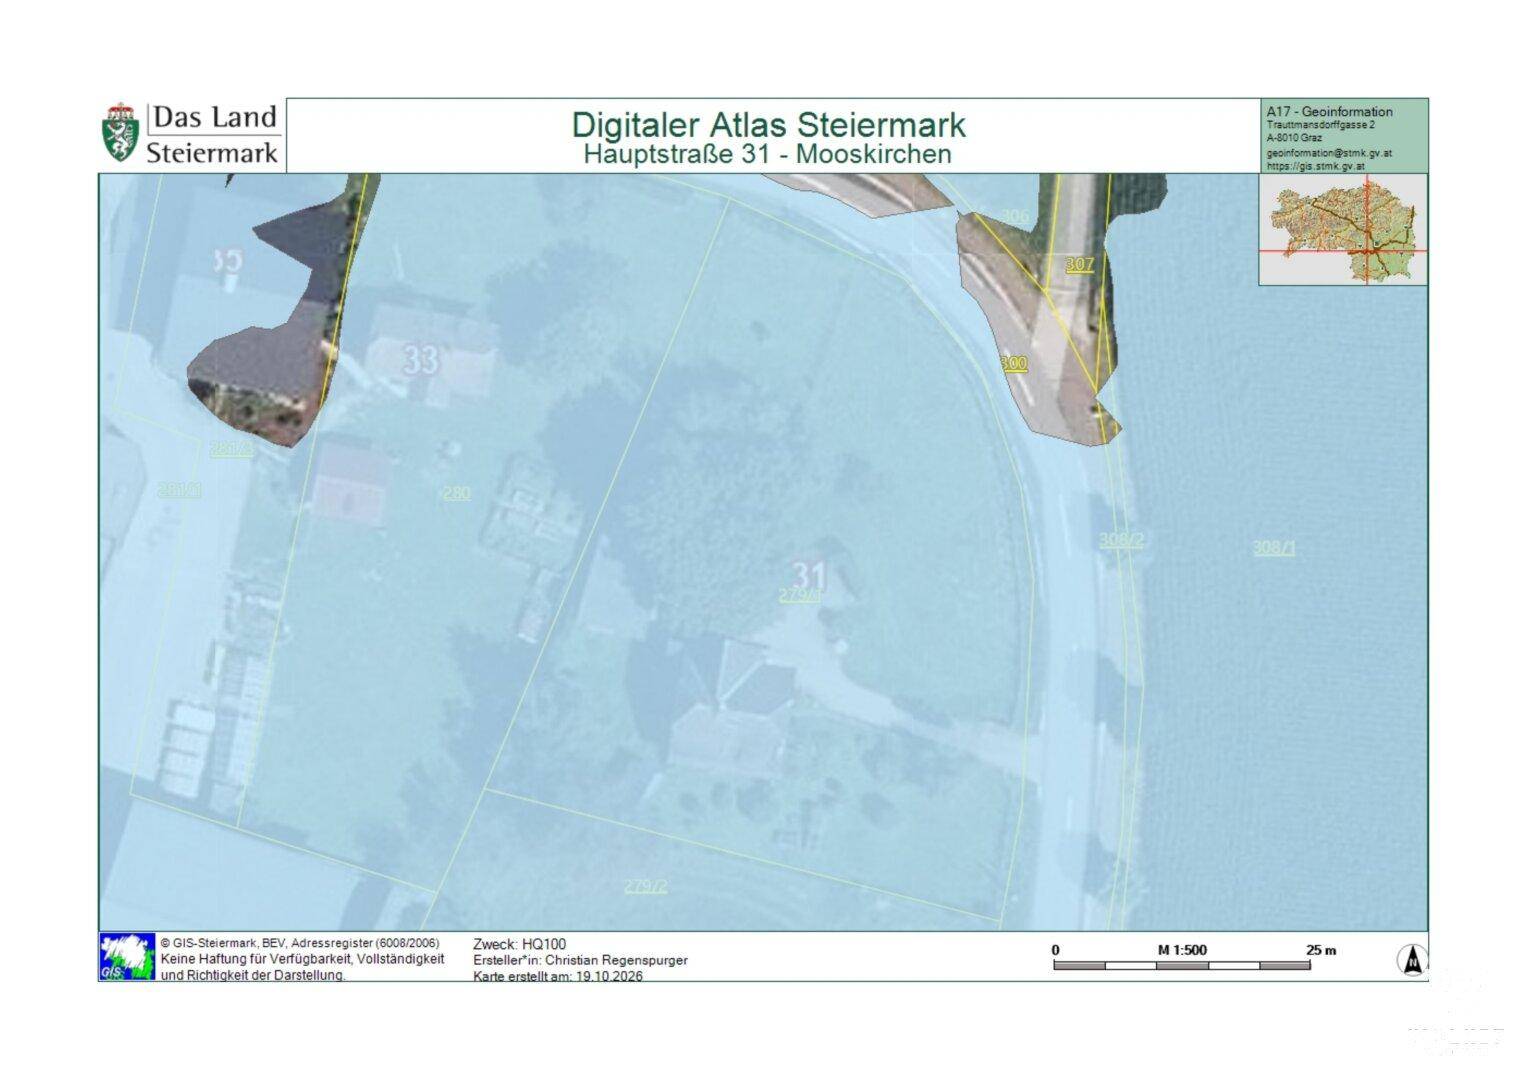Click the GIS-Steiermark copyright notice line
Screen dimensions: 1527x1080
point(299,943)
